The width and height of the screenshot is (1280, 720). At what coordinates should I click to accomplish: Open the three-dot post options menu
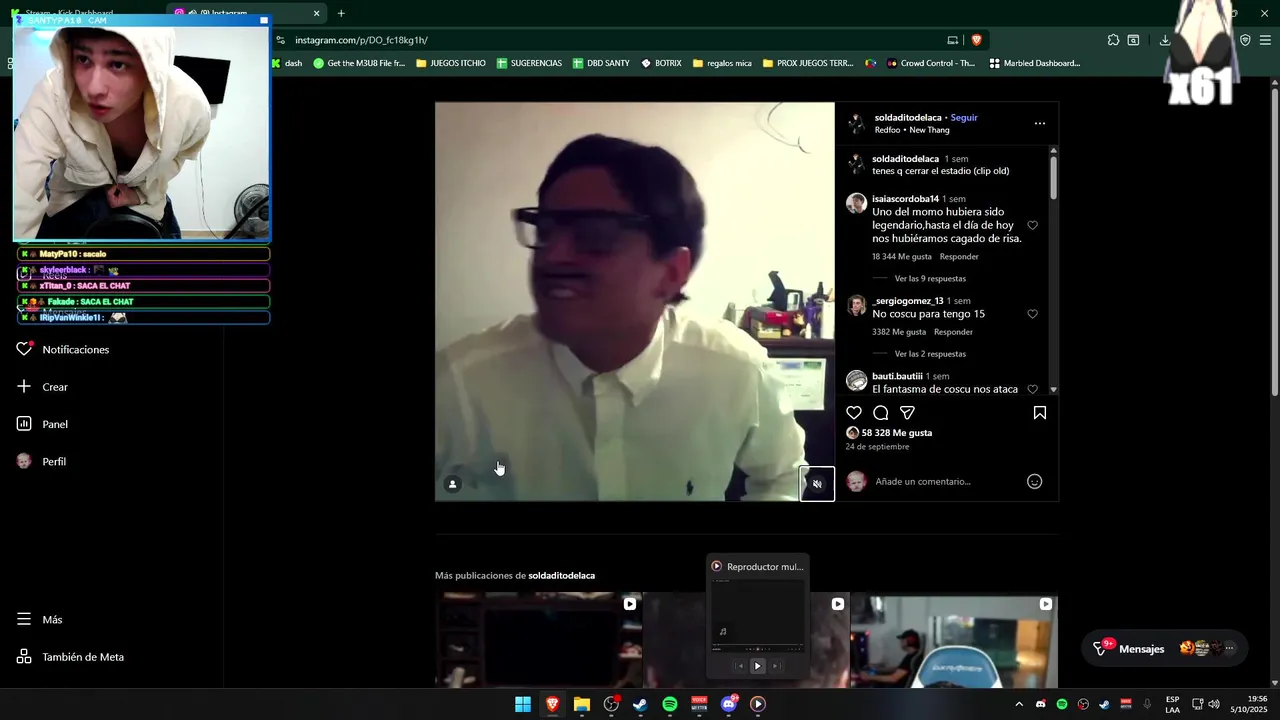1040,123
